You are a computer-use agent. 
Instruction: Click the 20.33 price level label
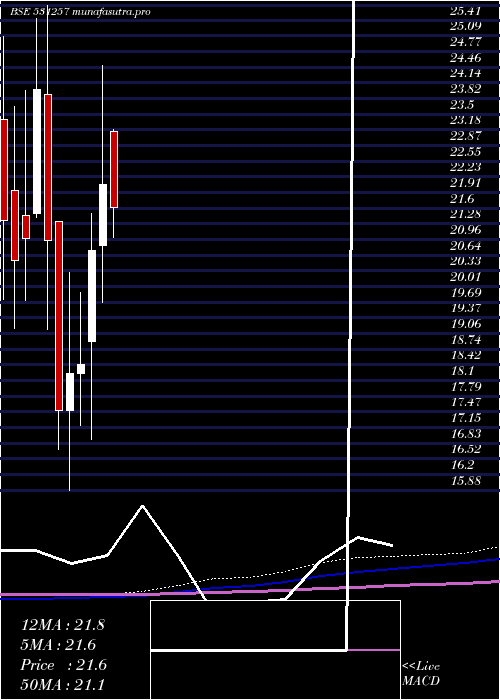pos(465,261)
